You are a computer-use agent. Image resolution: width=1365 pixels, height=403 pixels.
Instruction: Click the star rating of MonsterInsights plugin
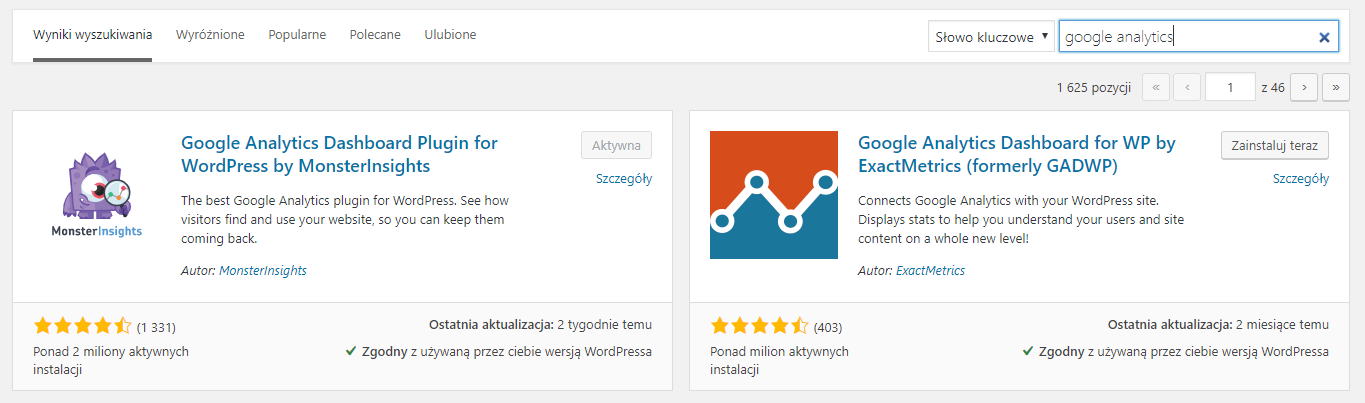(82, 326)
